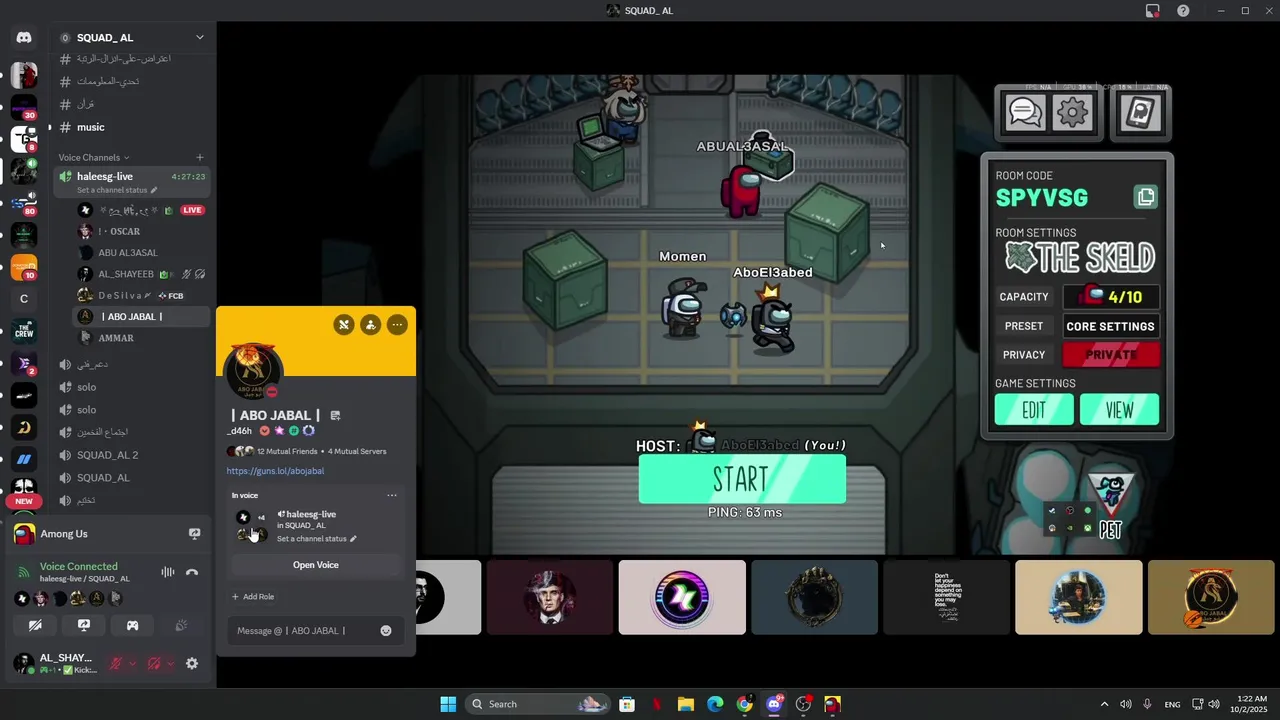Toggle screen share in voice panel
The height and width of the screenshot is (720, 1280).
[x=84, y=625]
